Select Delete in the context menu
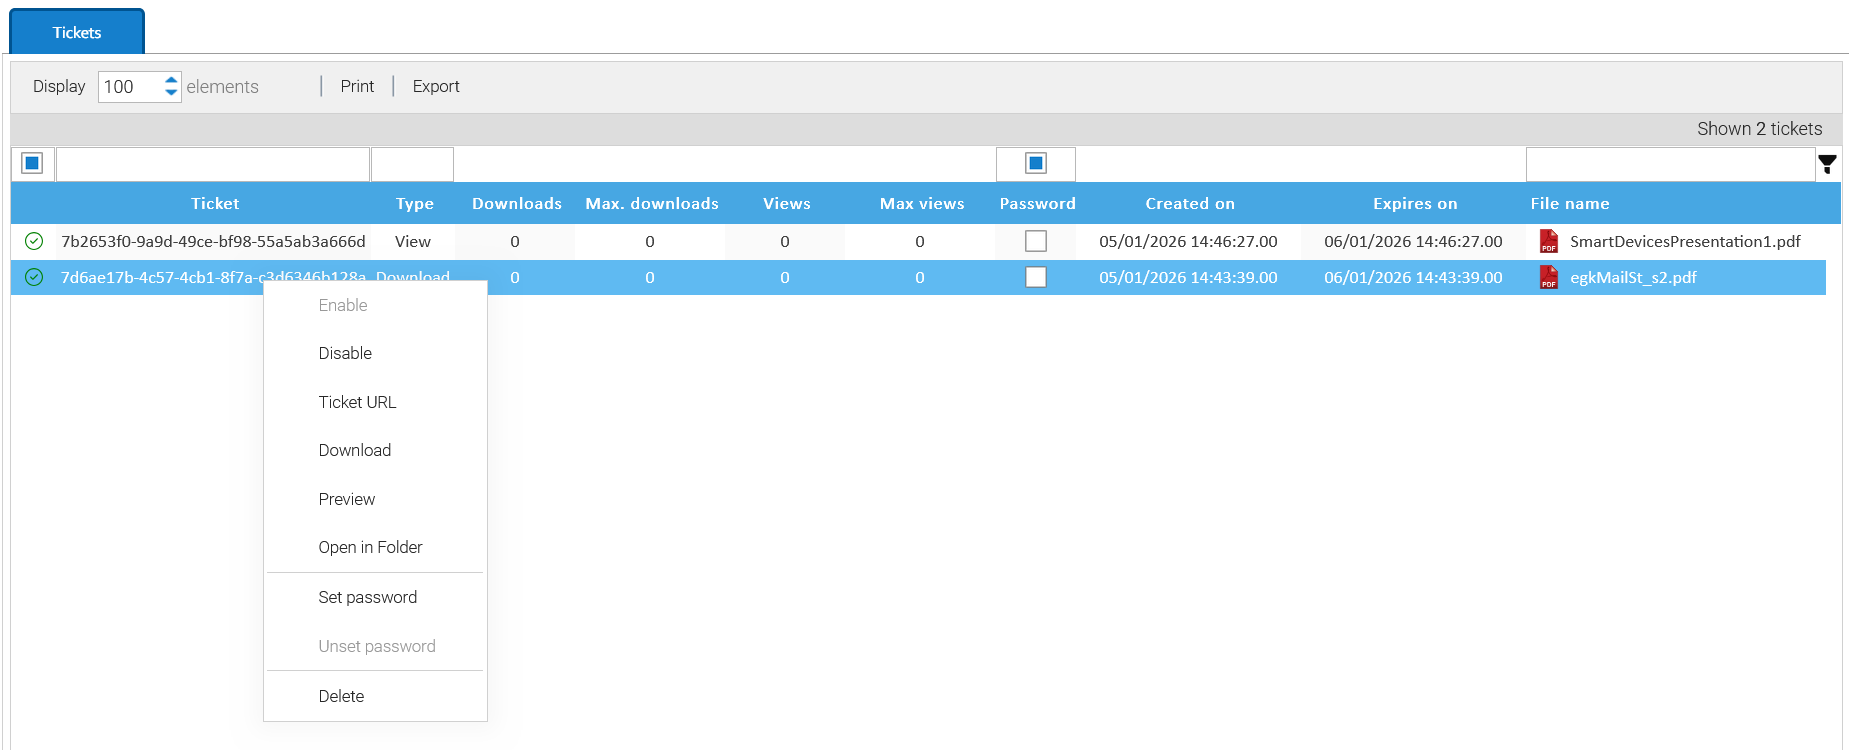Screen dimensions: 1849x750 pos(341,696)
